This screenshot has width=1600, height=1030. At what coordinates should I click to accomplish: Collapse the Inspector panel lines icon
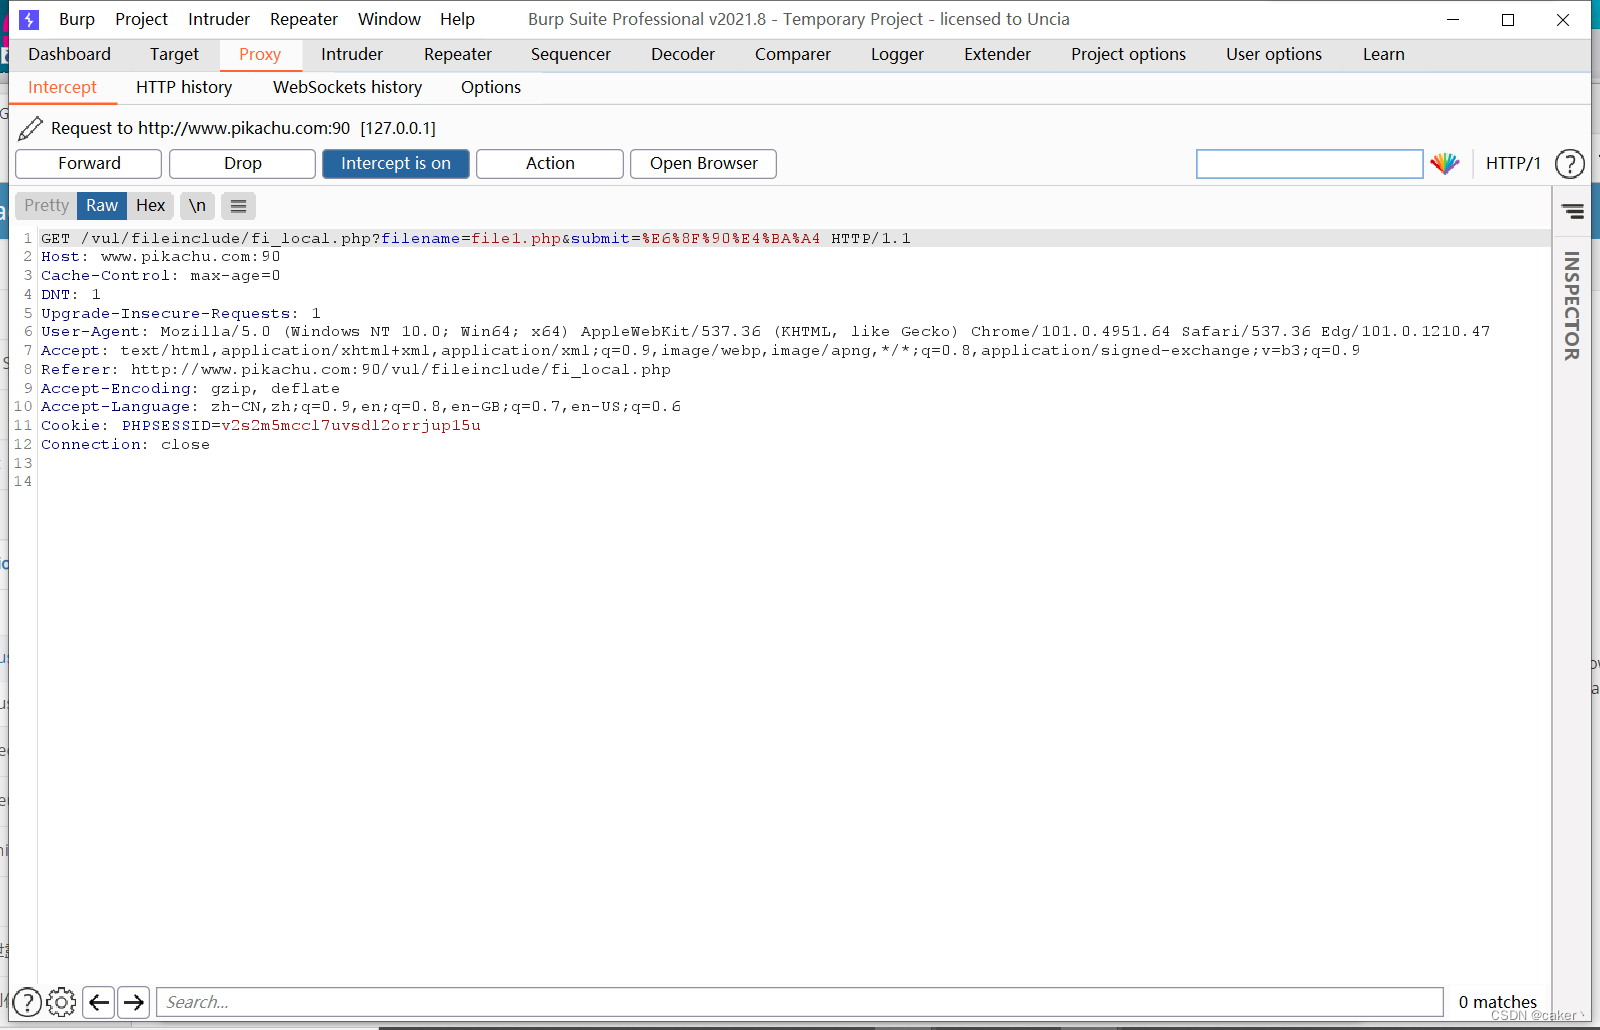coord(1573,211)
